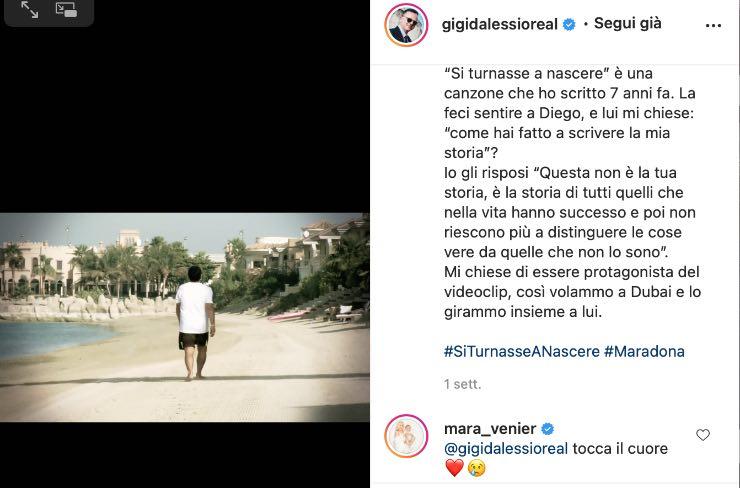This screenshot has width=740, height=488.
Task: Click the beach video frame
Action: coord(185,317)
